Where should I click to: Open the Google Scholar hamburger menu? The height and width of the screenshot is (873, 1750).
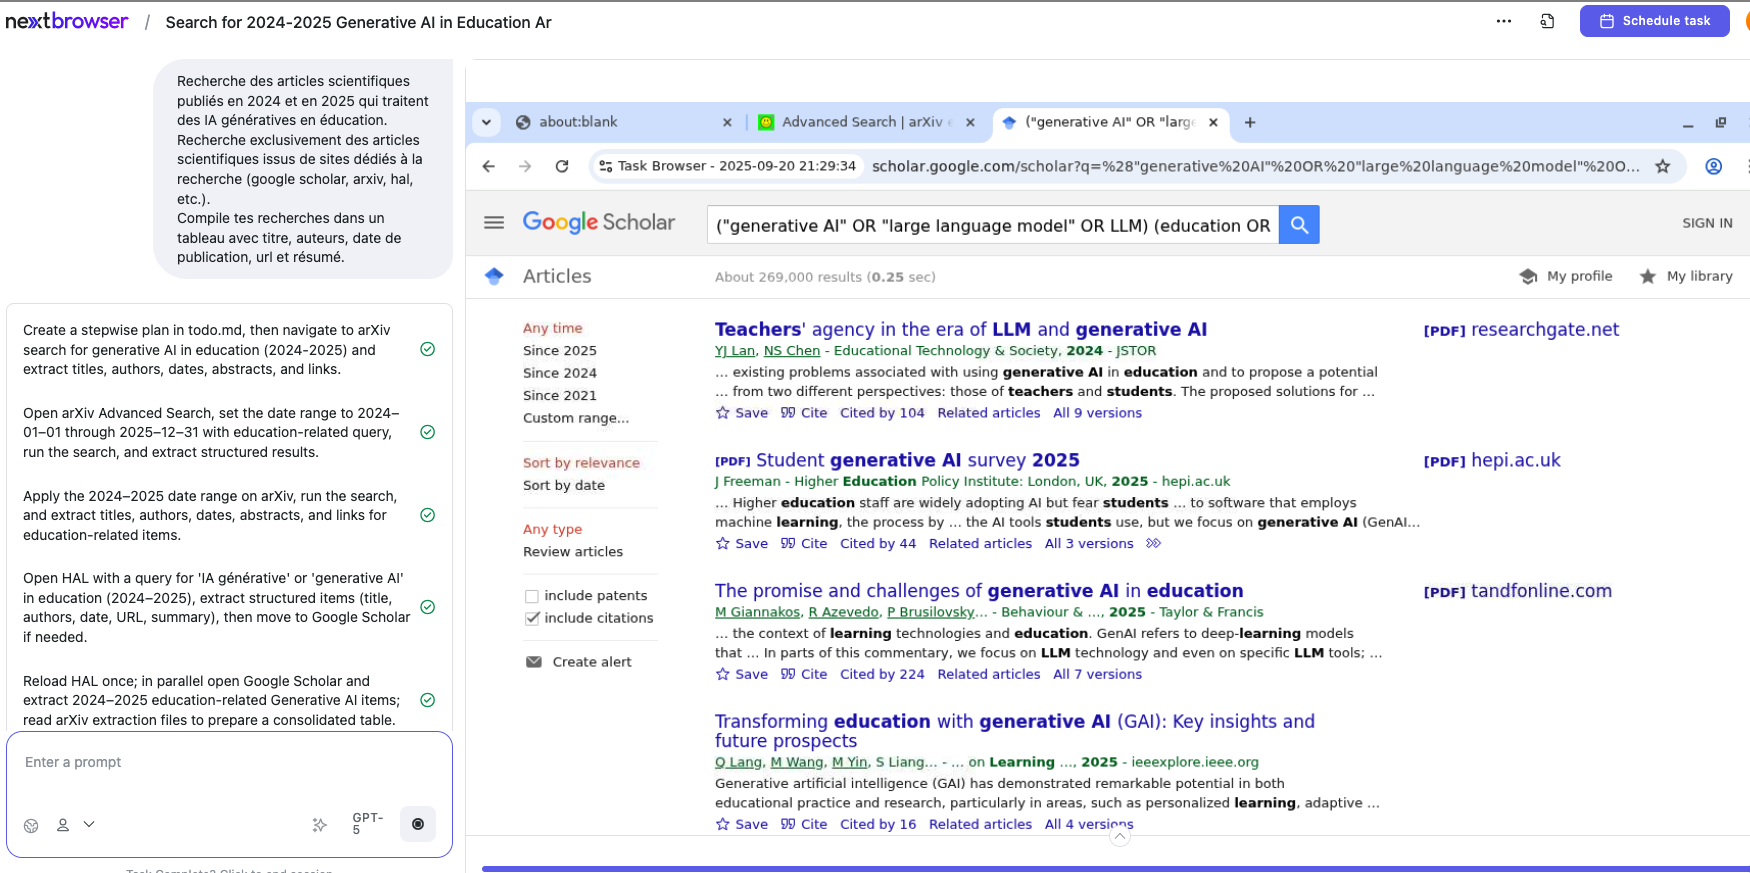coord(494,222)
